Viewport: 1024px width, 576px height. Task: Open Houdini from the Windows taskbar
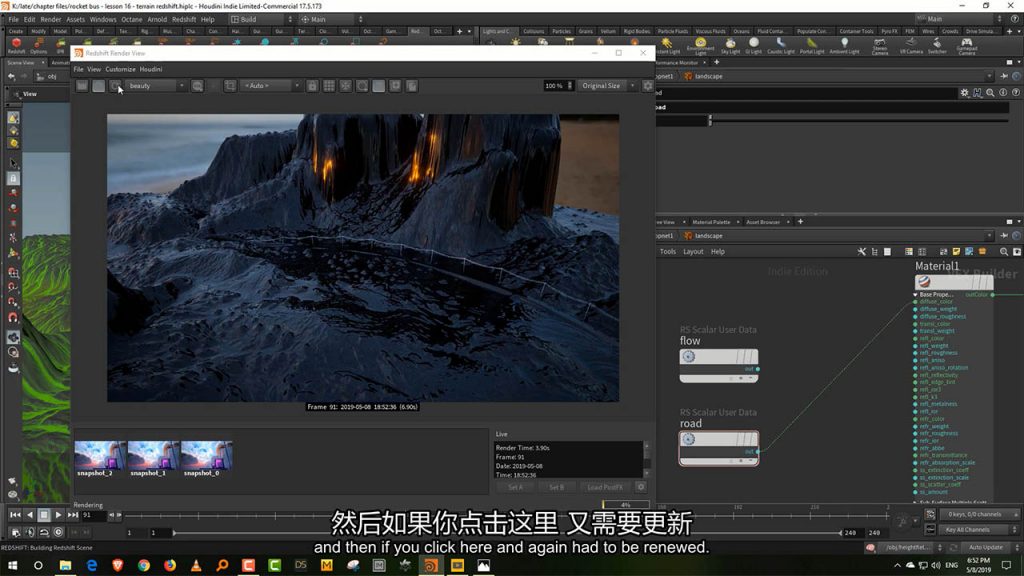tap(431, 565)
